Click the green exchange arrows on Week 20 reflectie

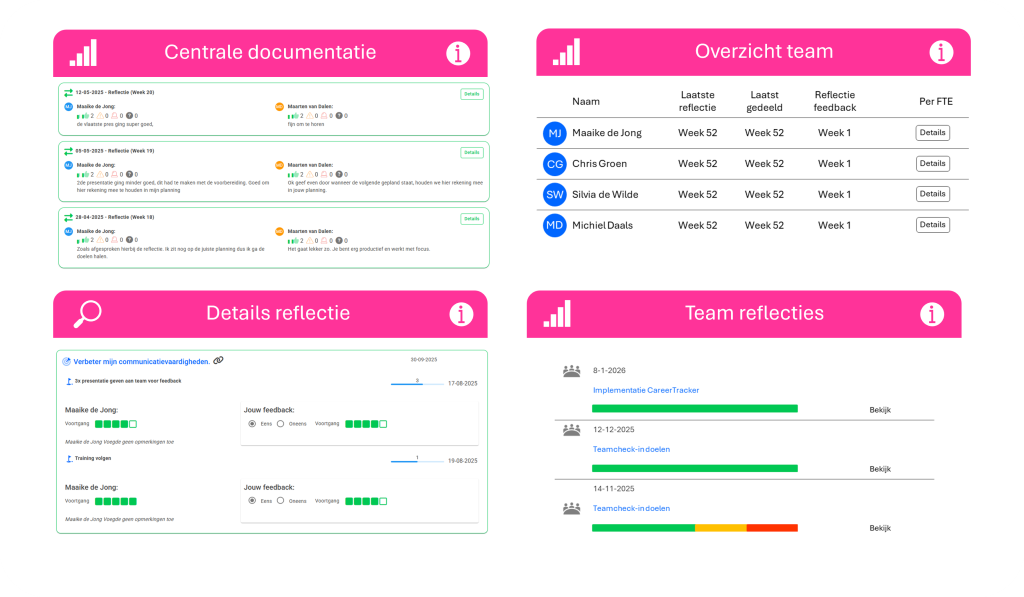coord(68,92)
